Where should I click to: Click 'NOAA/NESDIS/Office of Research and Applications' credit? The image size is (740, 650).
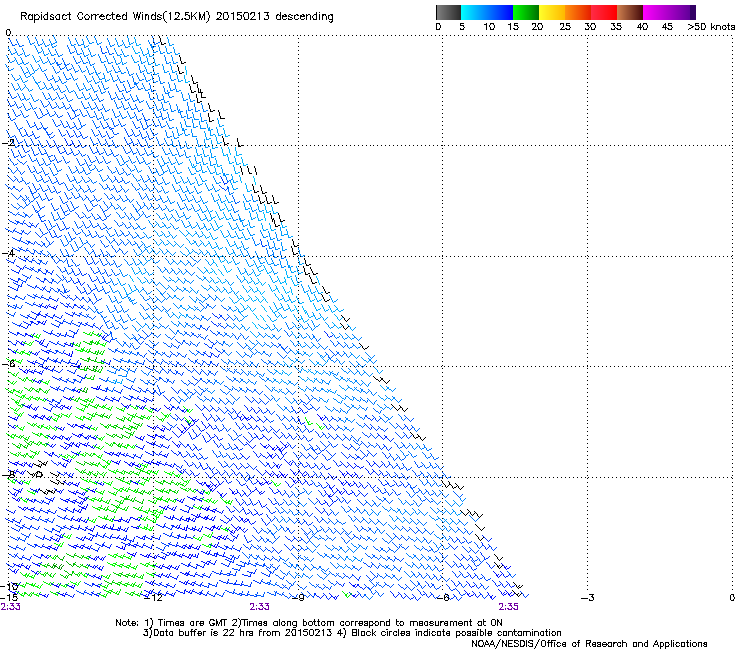pos(589,644)
